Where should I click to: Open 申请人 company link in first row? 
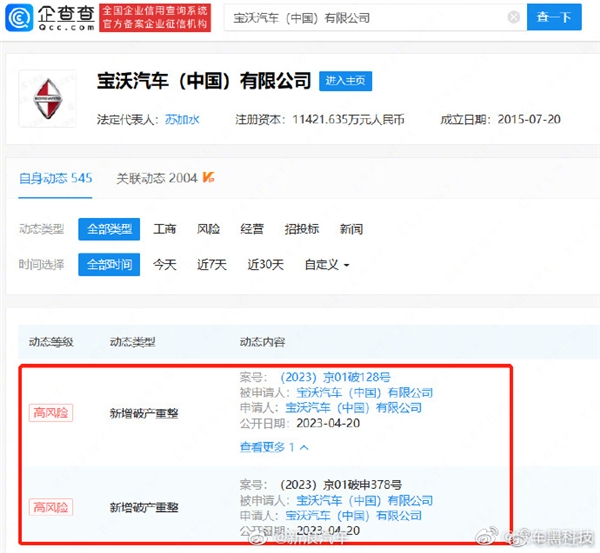point(353,408)
